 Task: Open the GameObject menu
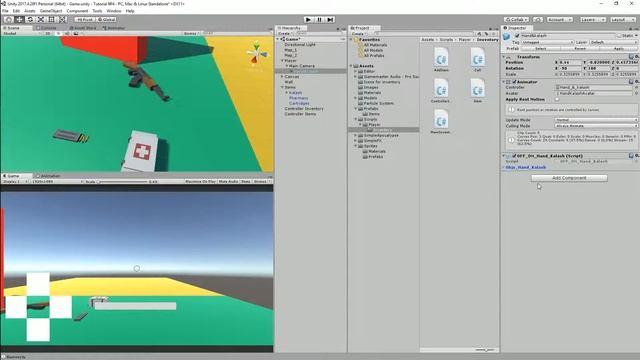coord(51,11)
